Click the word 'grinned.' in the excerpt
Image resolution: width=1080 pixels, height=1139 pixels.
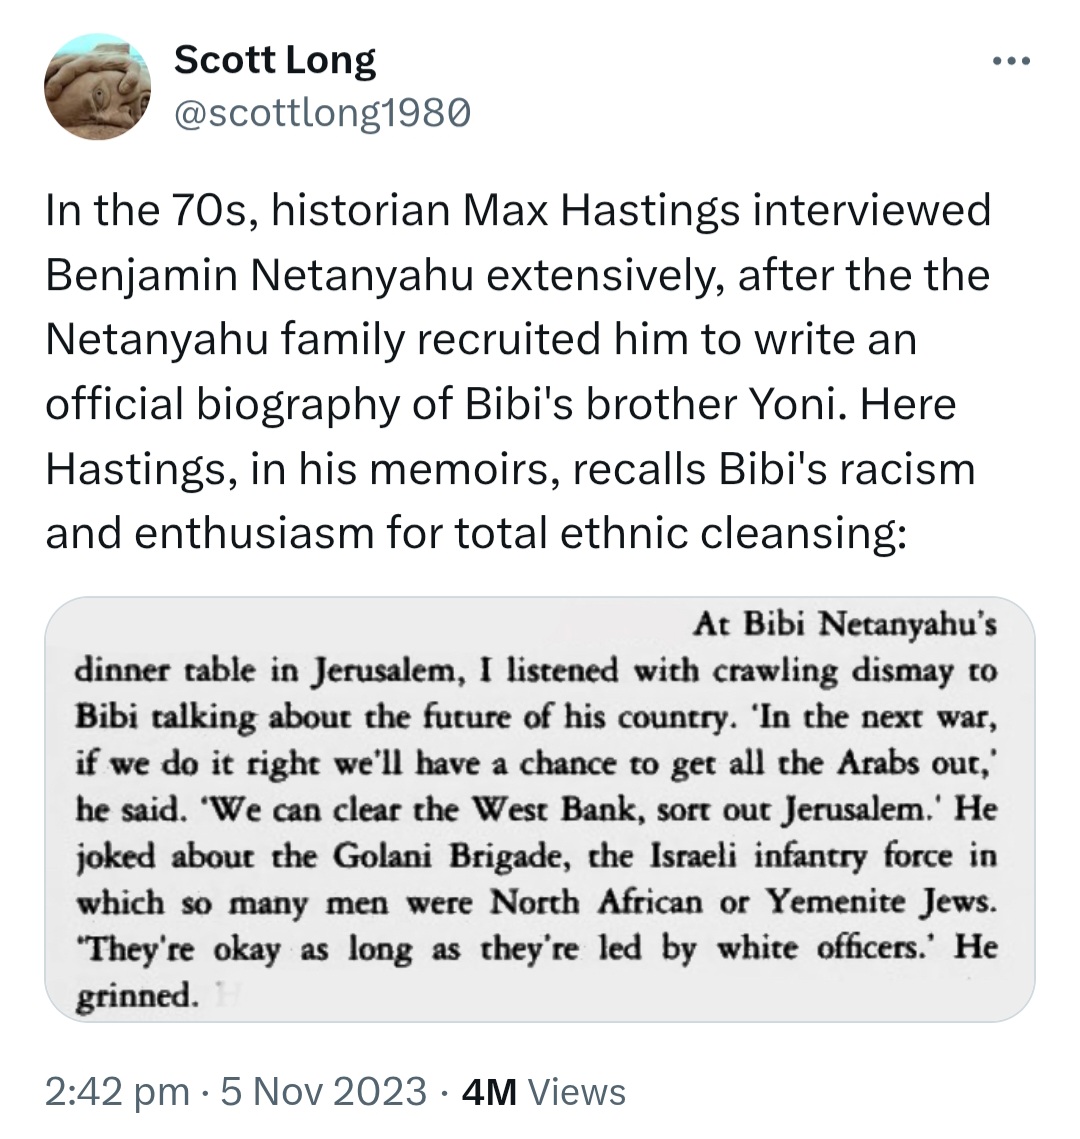[x=137, y=996]
